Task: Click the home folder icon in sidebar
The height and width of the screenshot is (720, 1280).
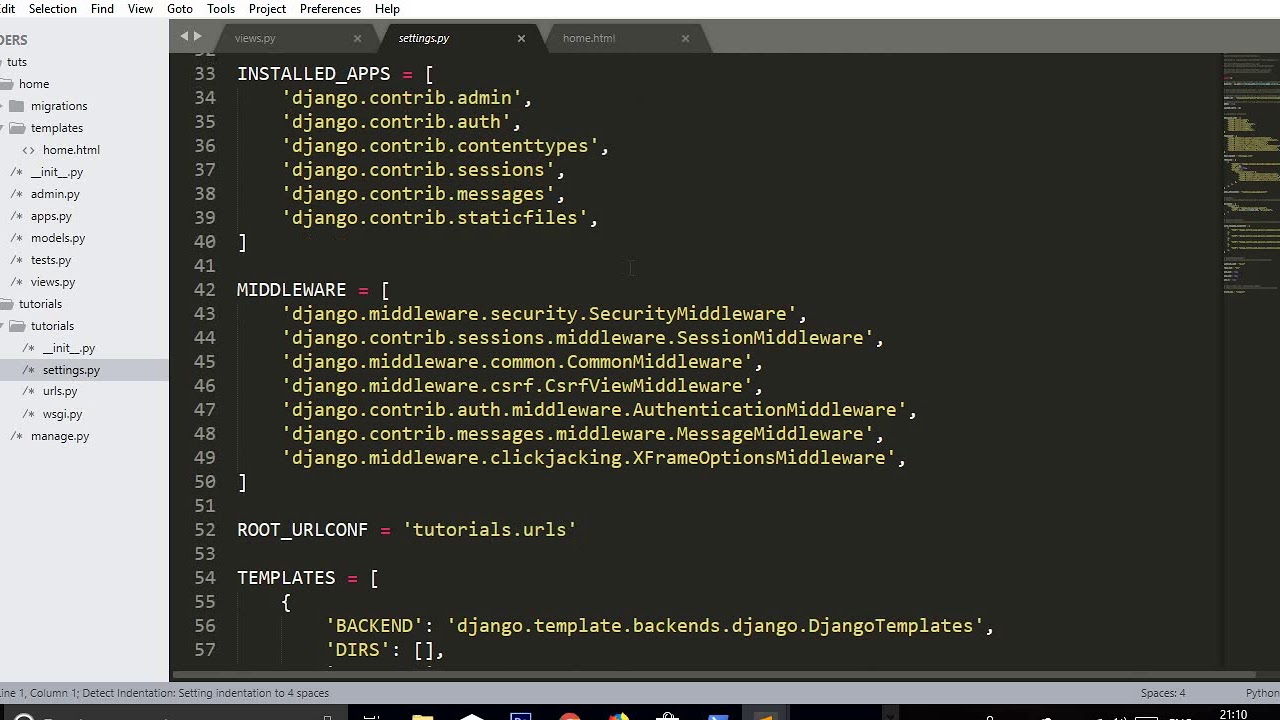Action: click(x=6, y=84)
